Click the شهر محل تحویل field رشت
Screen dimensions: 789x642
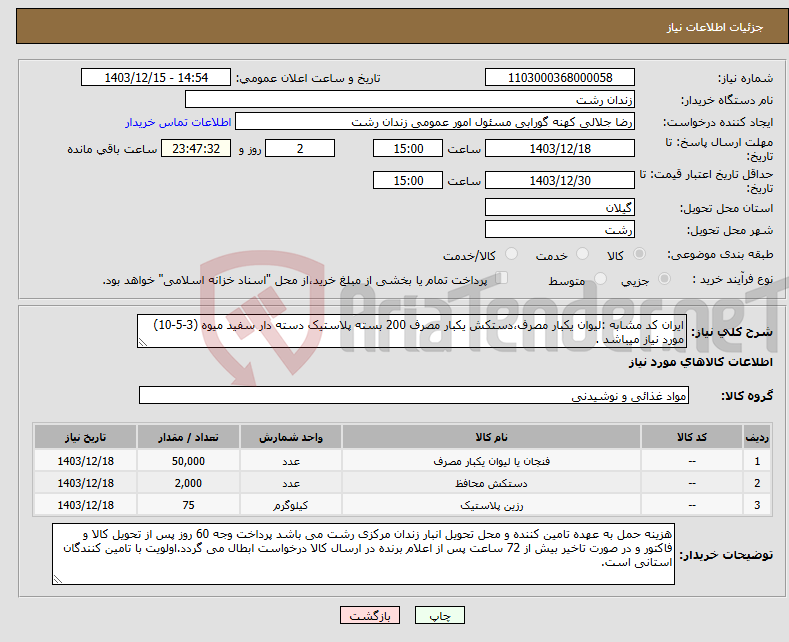point(560,229)
